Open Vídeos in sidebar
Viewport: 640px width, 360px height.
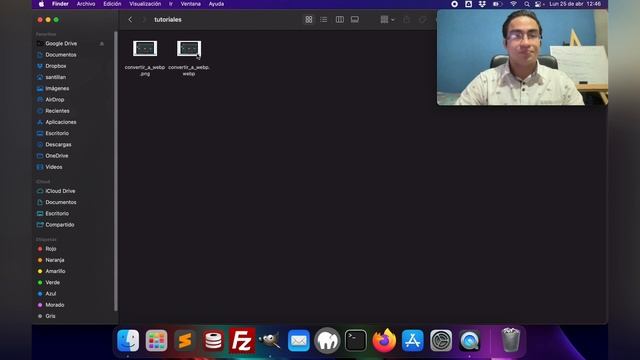53,167
